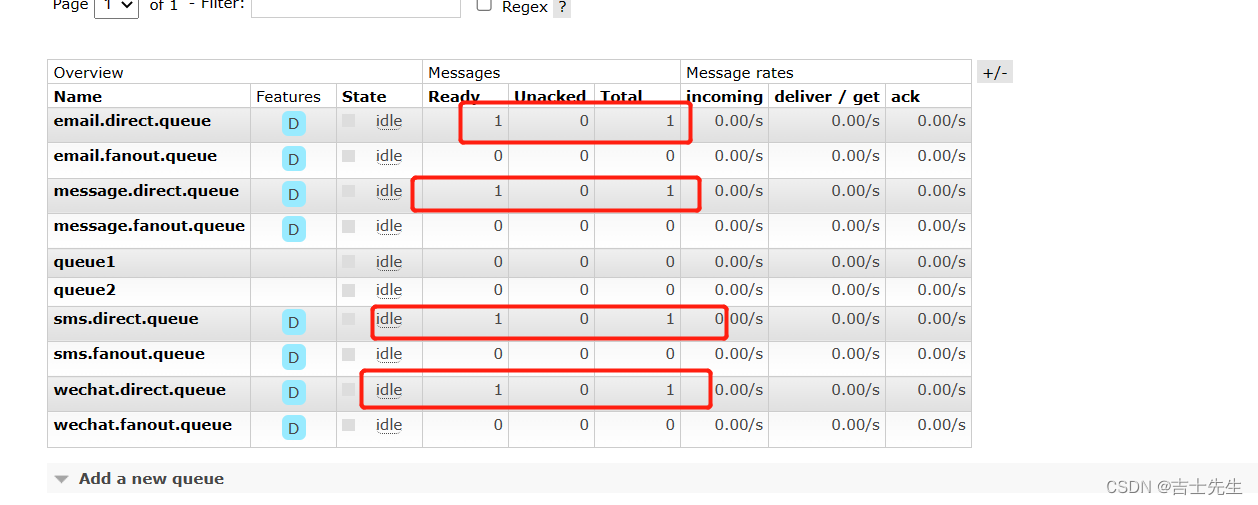Click state indicator square for email.direct.queue
The width and height of the screenshot is (1258, 505).
point(348,121)
